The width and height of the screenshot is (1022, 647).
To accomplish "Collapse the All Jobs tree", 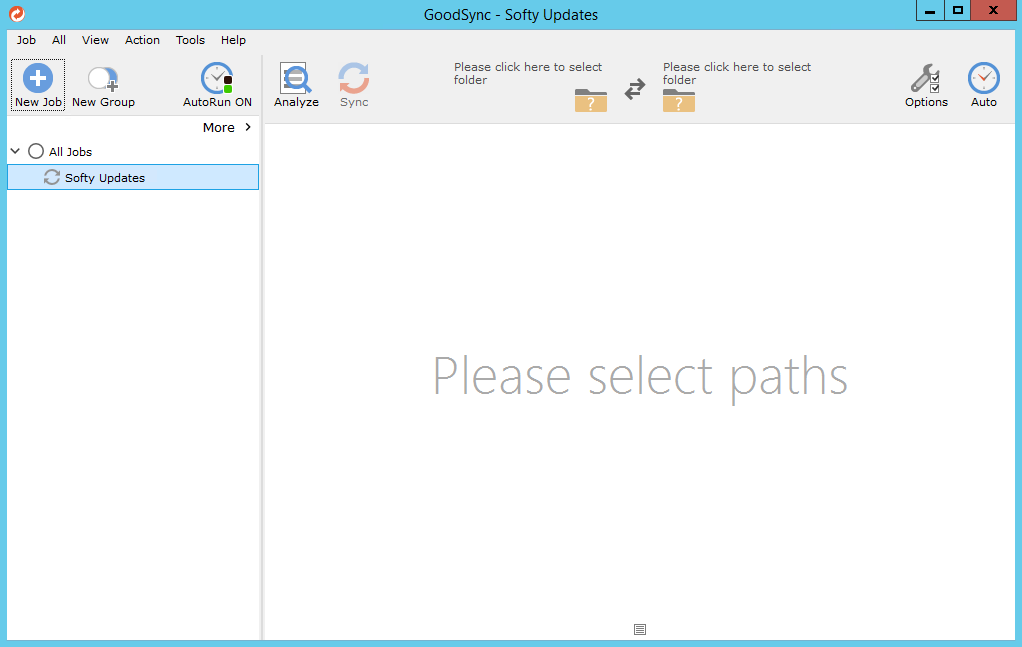I will [x=16, y=151].
